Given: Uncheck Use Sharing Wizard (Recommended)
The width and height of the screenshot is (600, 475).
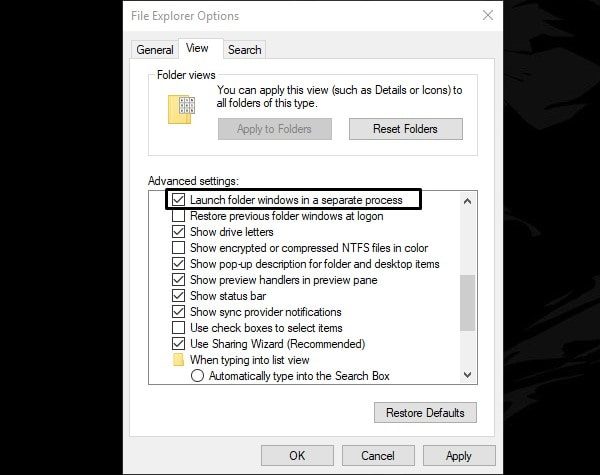Looking at the screenshot, I should coord(179,344).
